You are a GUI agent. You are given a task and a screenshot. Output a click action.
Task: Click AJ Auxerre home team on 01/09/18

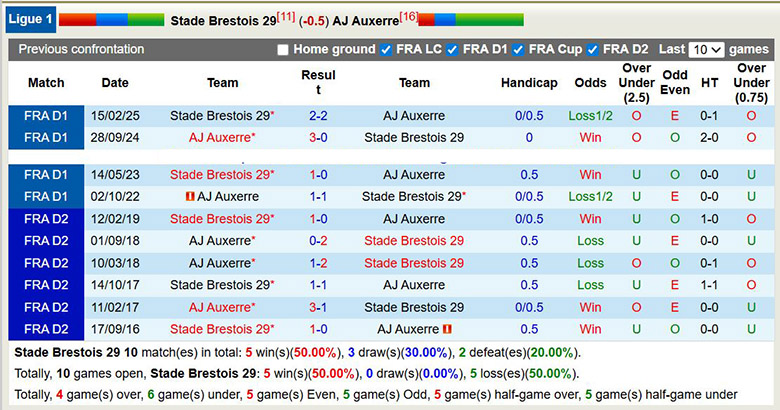pos(220,241)
